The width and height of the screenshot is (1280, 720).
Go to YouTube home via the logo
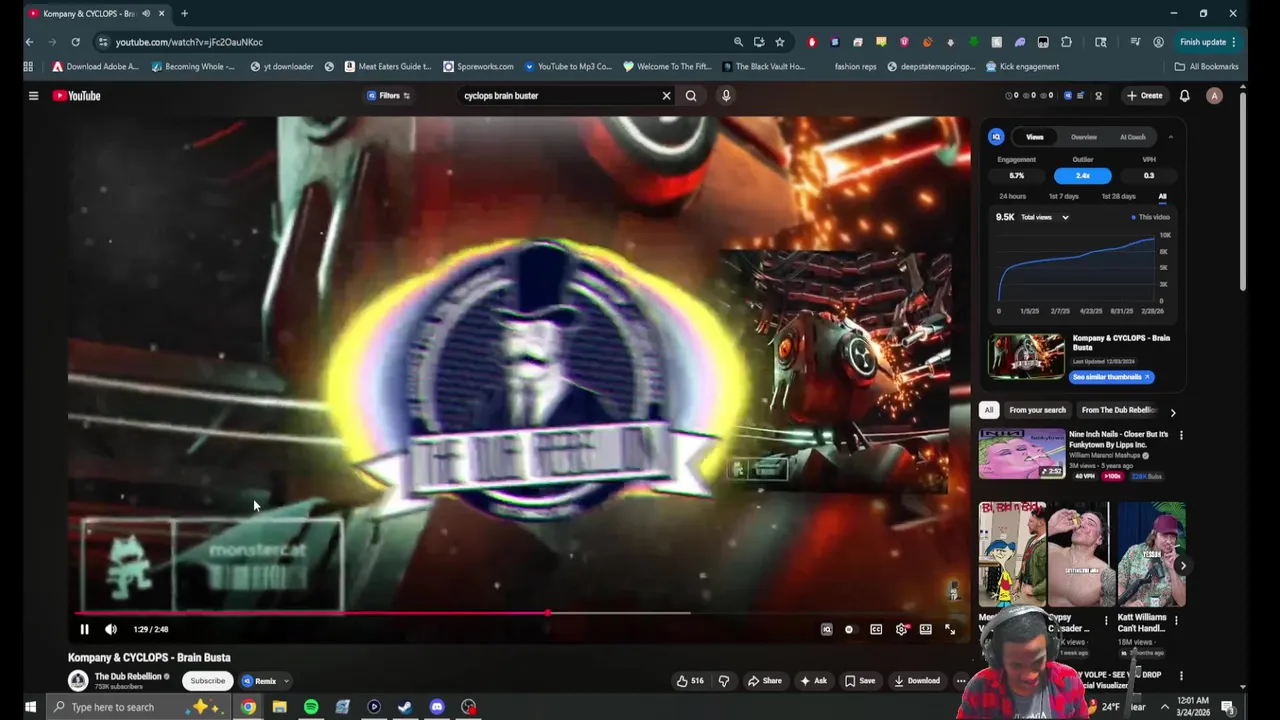77,96
